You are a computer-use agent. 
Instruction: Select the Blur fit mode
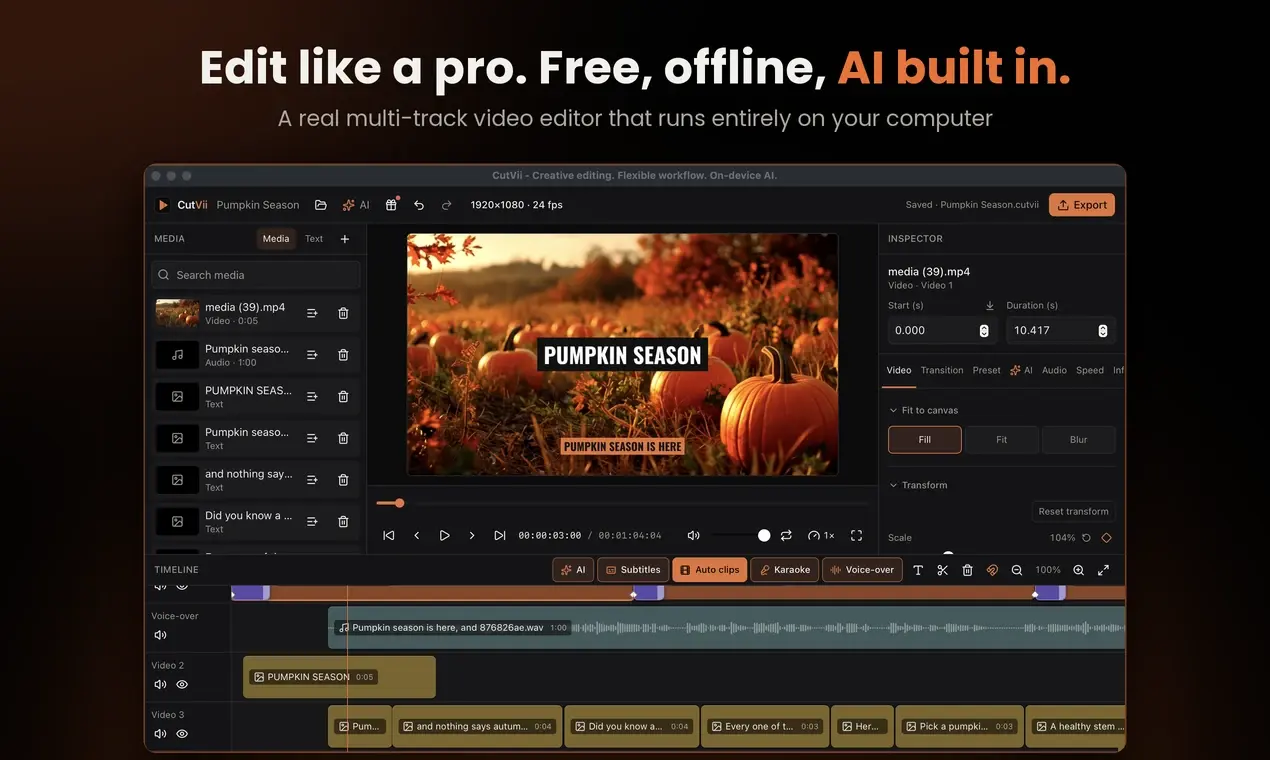(1079, 440)
